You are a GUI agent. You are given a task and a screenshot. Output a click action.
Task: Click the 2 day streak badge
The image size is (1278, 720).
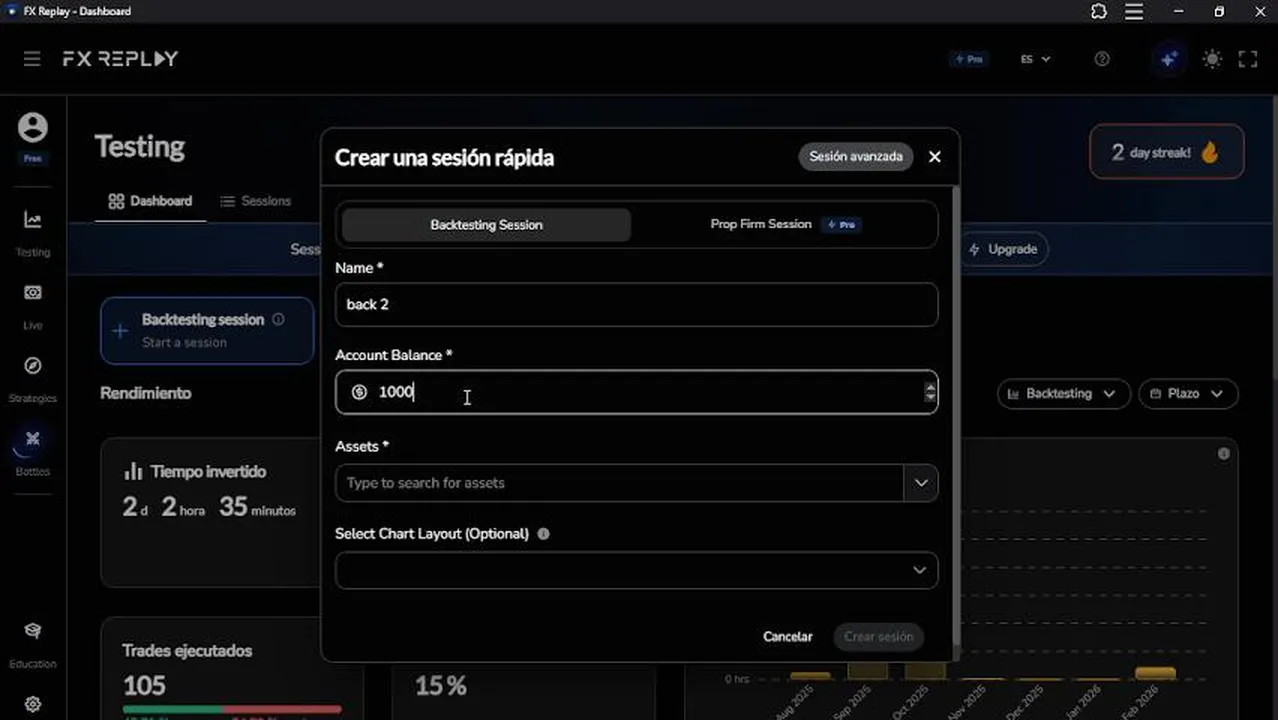click(x=1166, y=152)
